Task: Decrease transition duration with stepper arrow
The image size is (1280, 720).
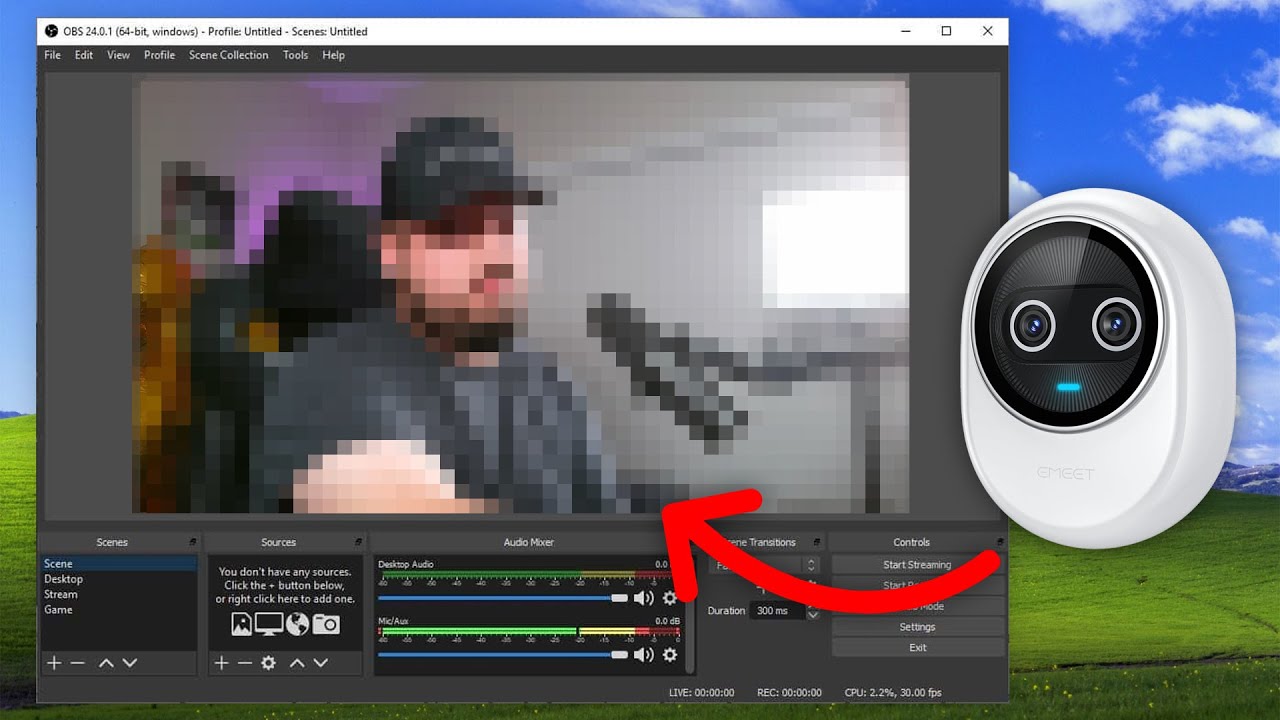Action: click(x=812, y=615)
